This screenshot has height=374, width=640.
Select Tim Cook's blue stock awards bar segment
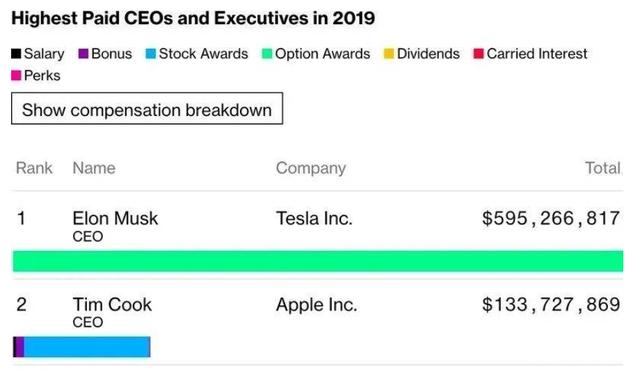click(87, 347)
